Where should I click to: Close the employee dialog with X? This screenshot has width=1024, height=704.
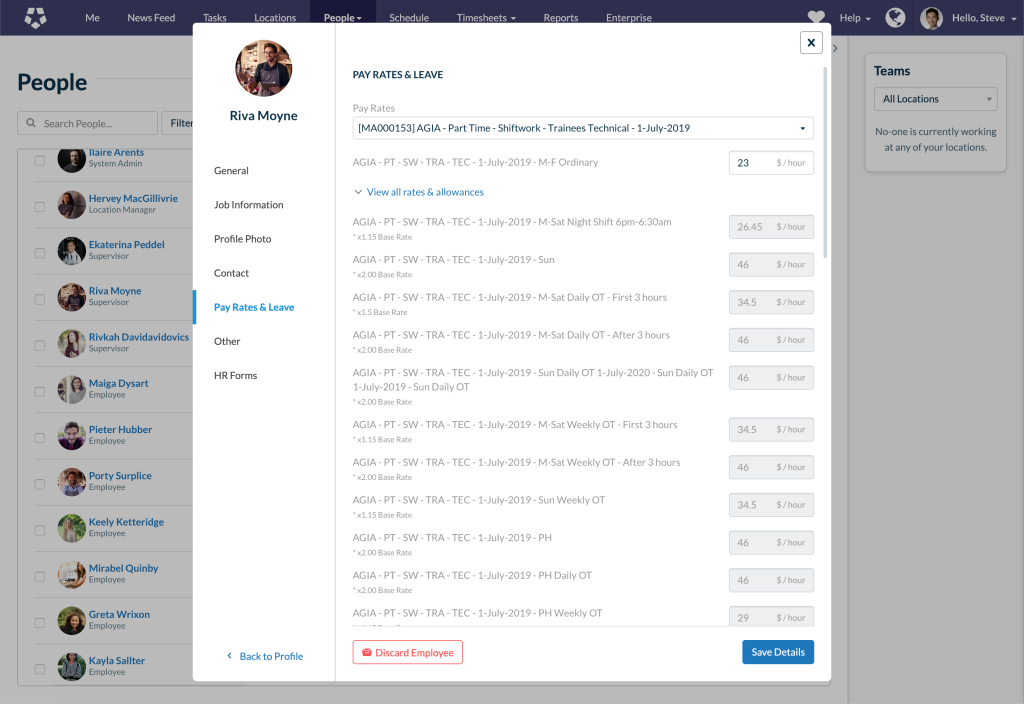(811, 42)
